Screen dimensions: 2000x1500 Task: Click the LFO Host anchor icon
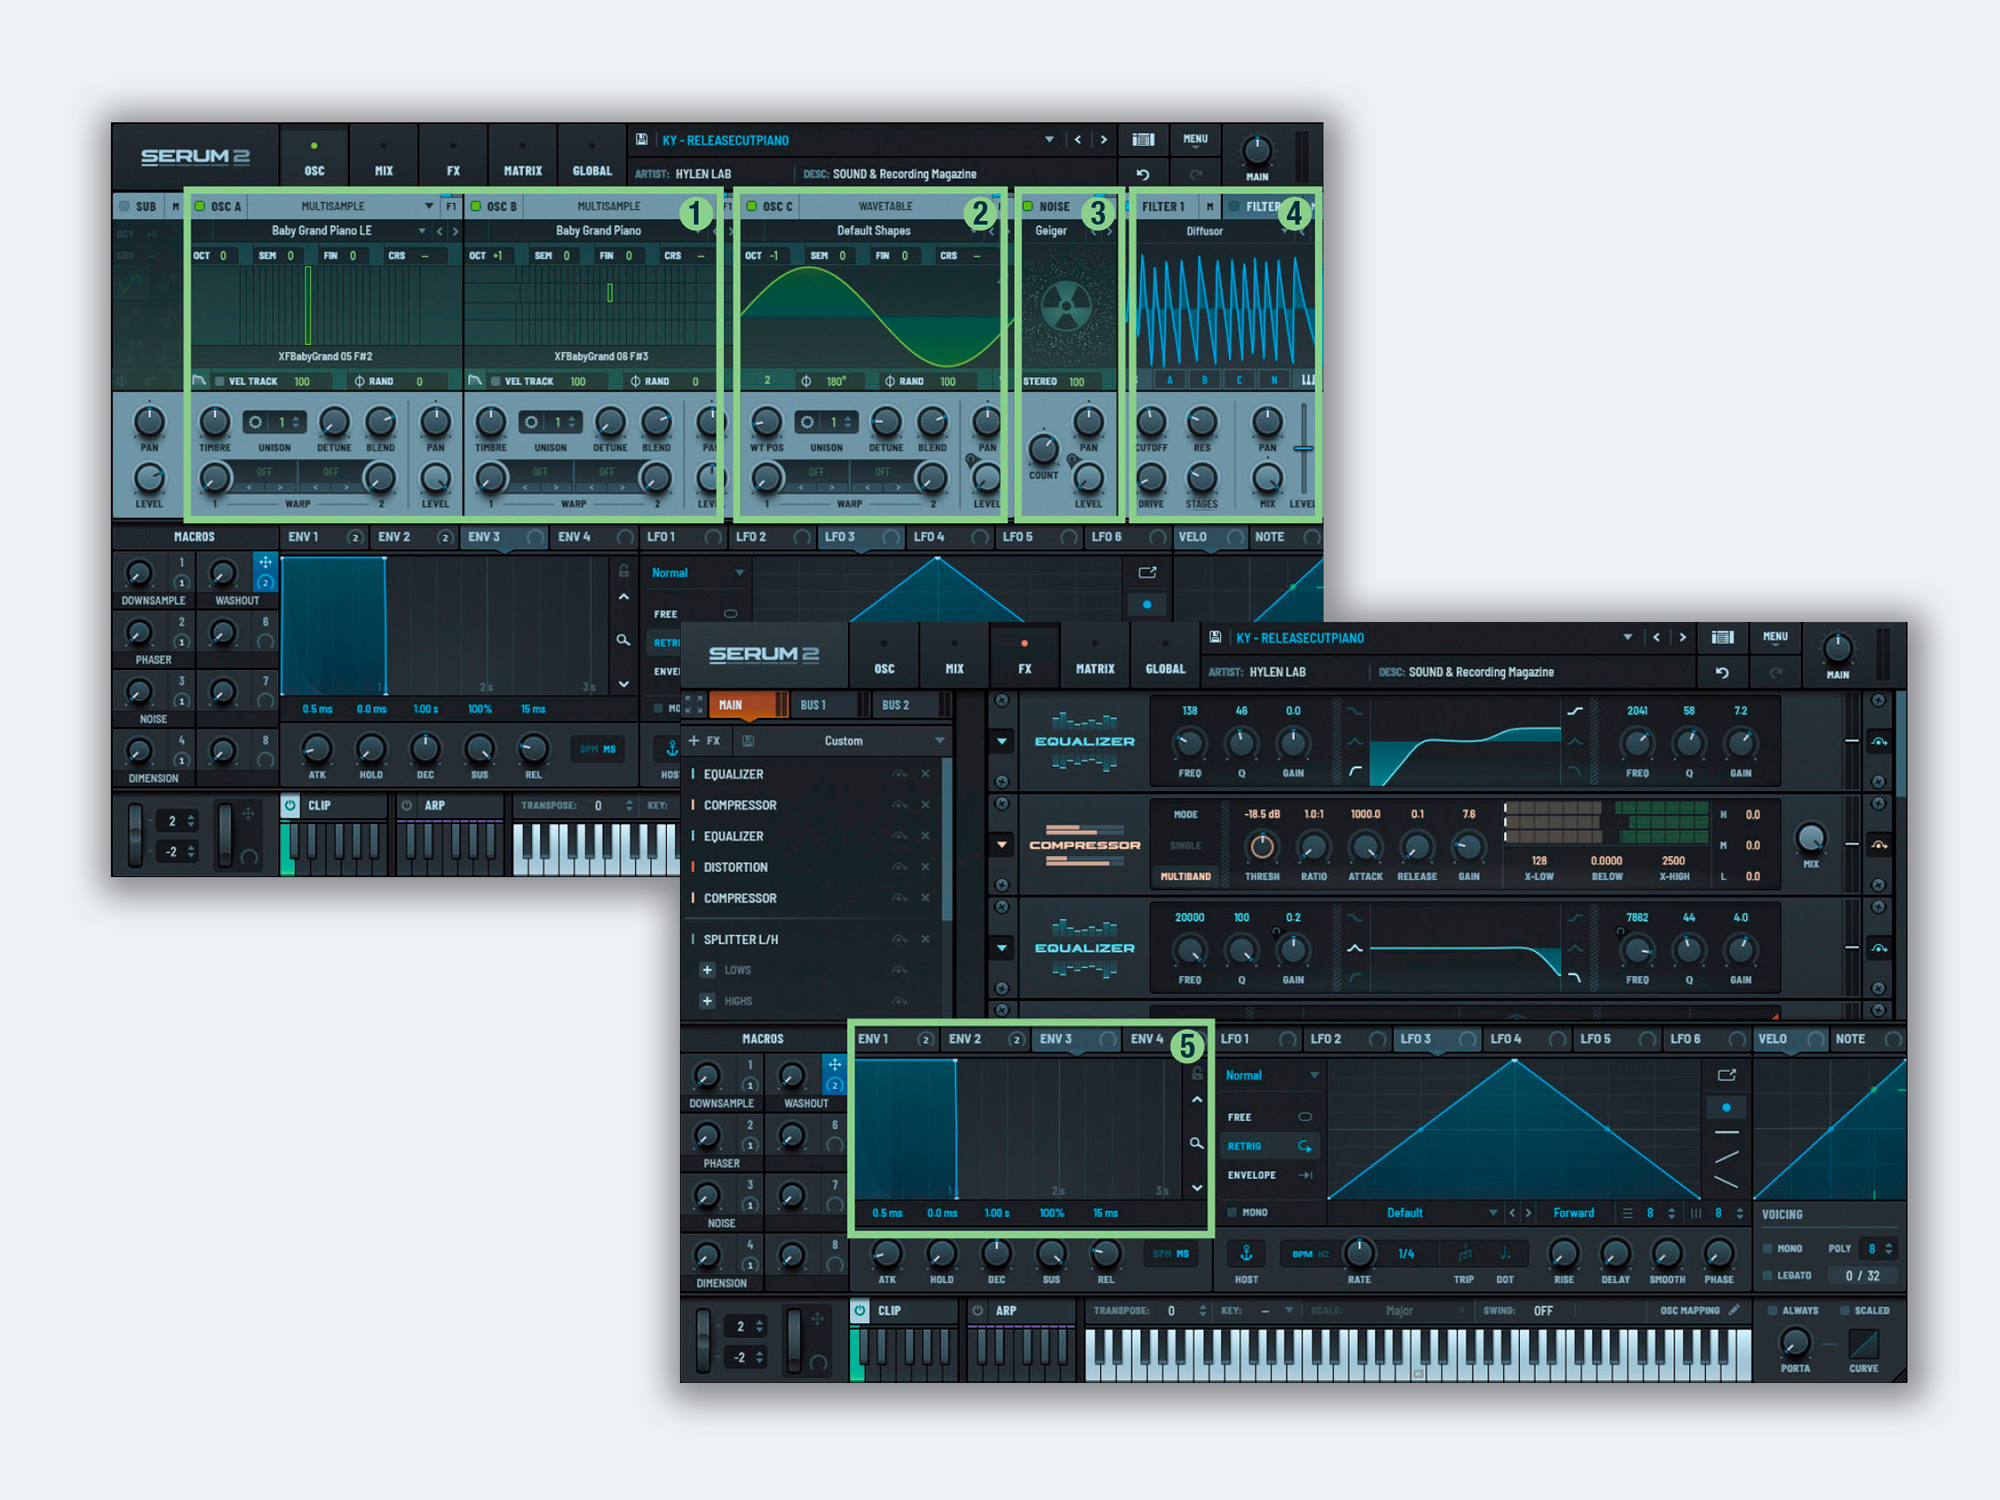click(x=1246, y=1253)
